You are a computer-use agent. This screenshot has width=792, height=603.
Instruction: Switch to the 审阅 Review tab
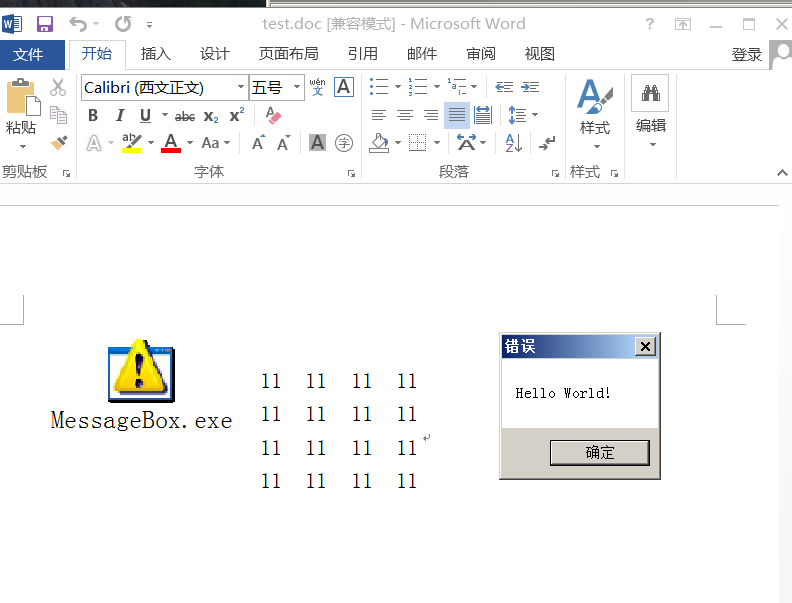(481, 54)
